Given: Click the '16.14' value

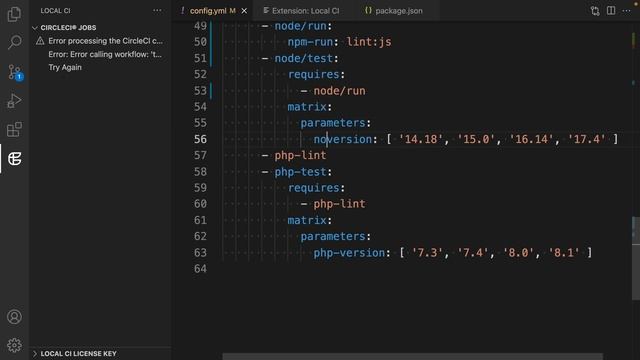Looking at the screenshot, I should 531,139.
